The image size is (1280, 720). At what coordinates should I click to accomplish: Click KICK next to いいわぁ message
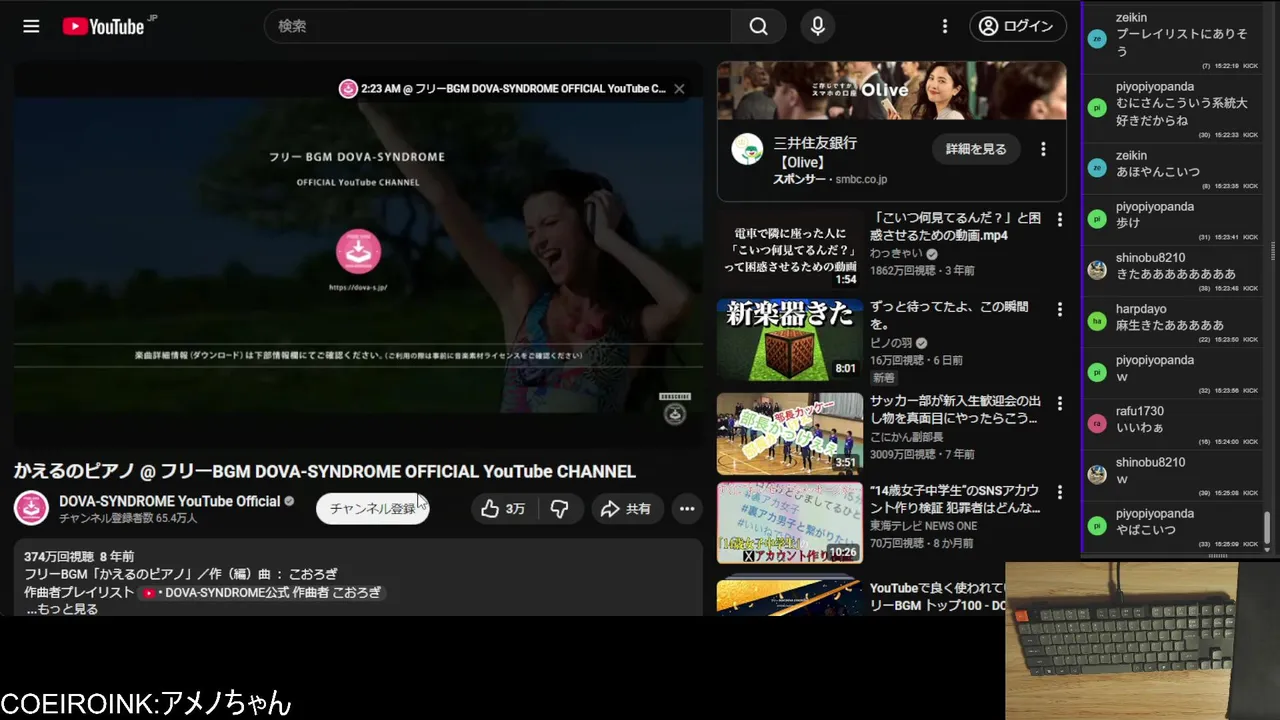(1250, 441)
